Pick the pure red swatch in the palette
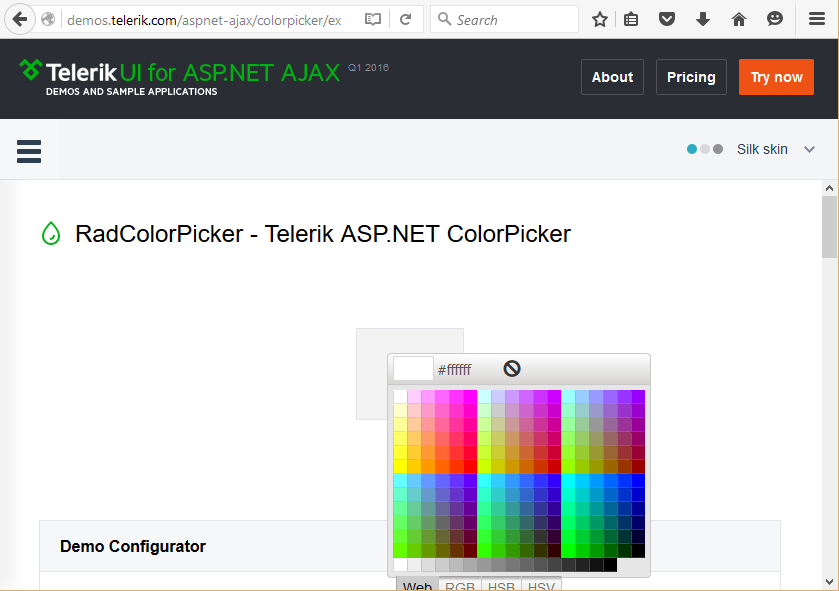This screenshot has width=839, height=591. click(x=470, y=467)
